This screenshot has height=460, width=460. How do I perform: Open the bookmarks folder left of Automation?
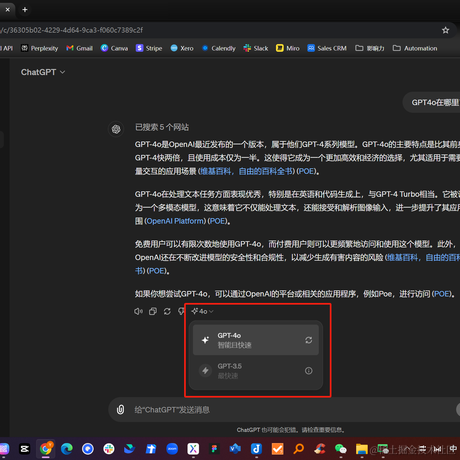point(370,48)
